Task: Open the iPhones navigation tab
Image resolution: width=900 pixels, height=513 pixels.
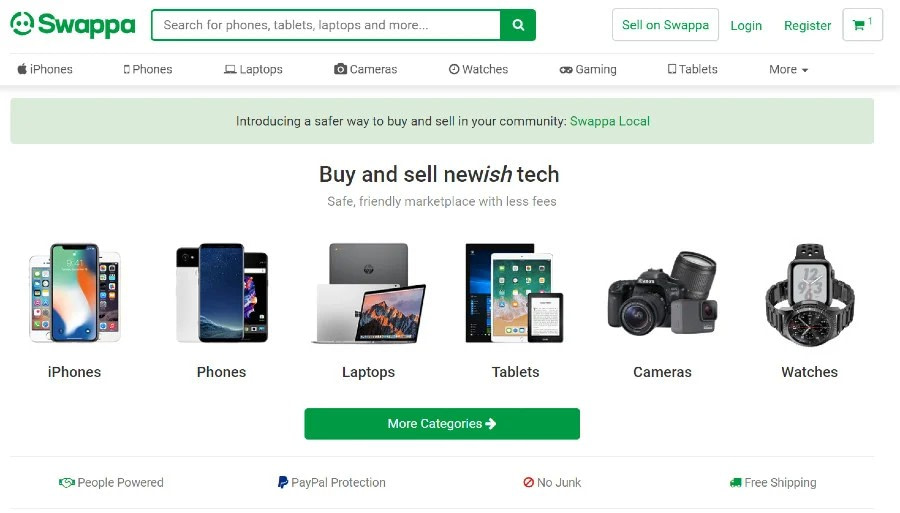Action: coord(45,70)
